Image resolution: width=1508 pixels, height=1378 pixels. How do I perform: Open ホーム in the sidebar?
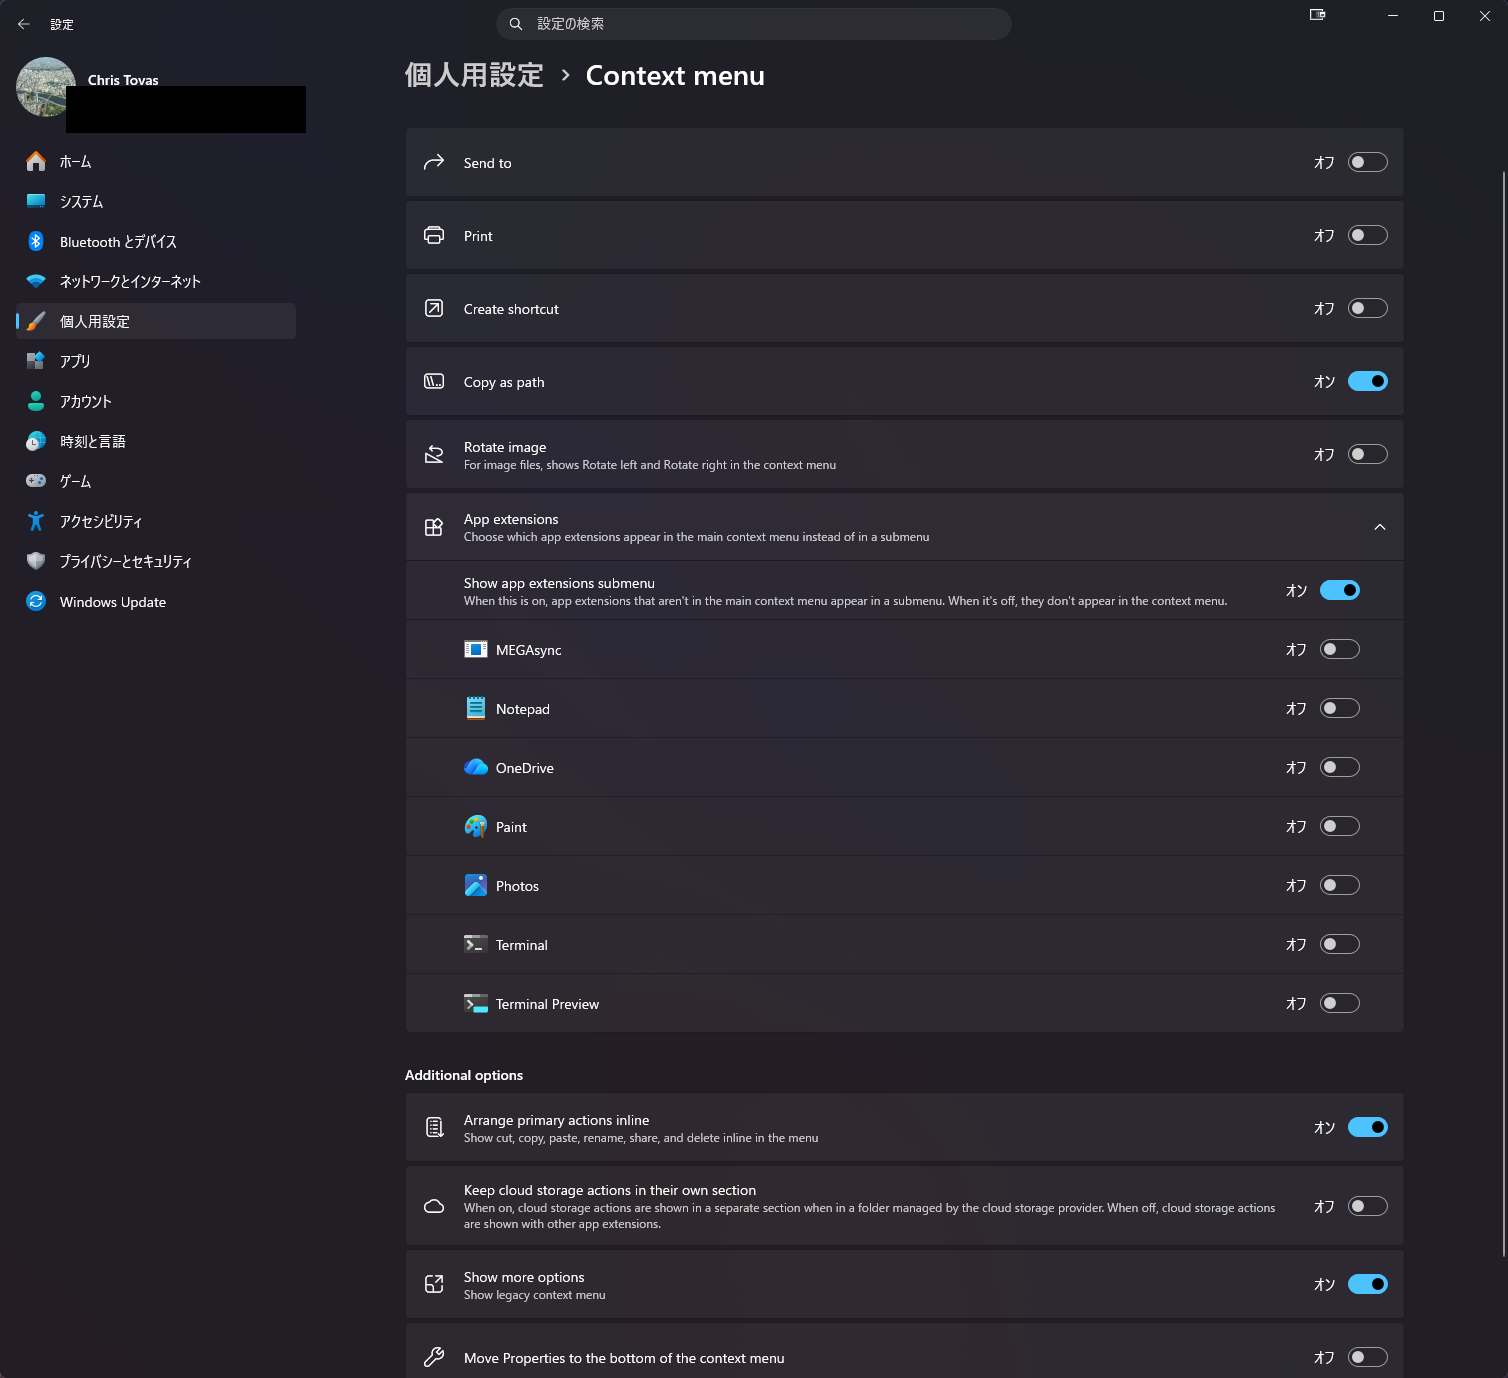tap(156, 161)
